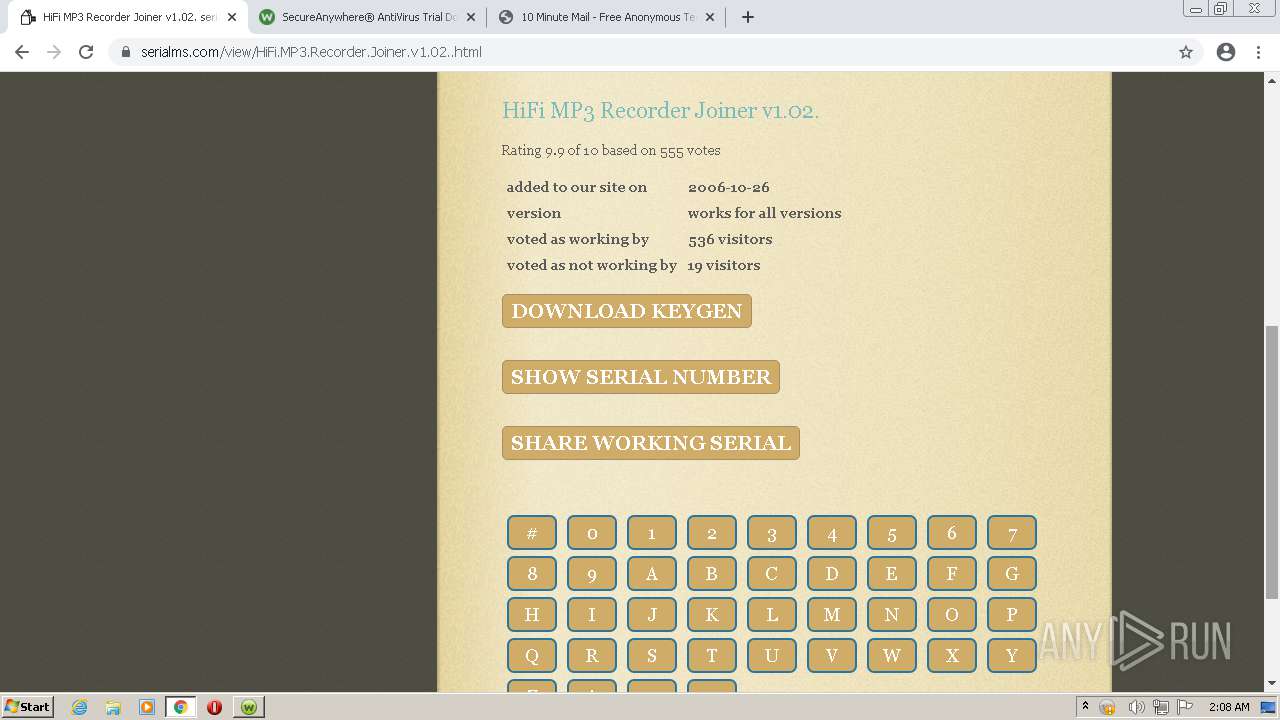Screen dimensions: 1280x720
Task: Browse serials starting with letter X
Action: click(952, 656)
